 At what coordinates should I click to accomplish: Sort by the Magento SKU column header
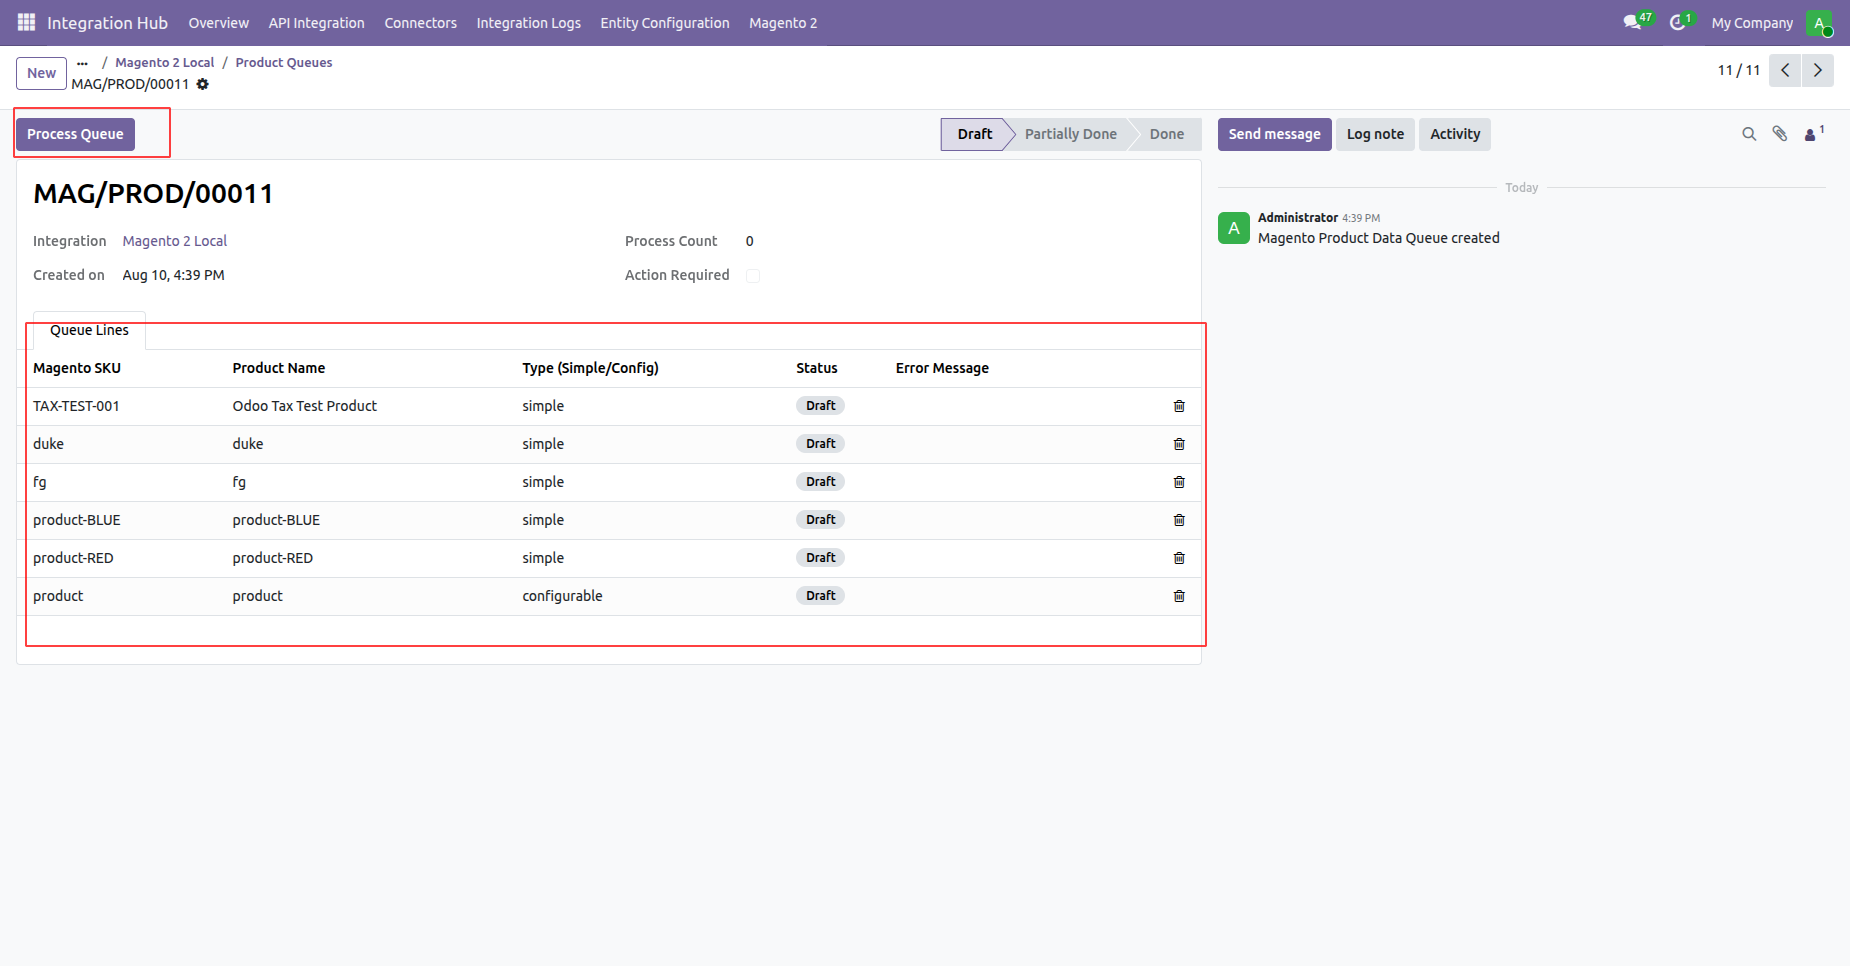(77, 368)
